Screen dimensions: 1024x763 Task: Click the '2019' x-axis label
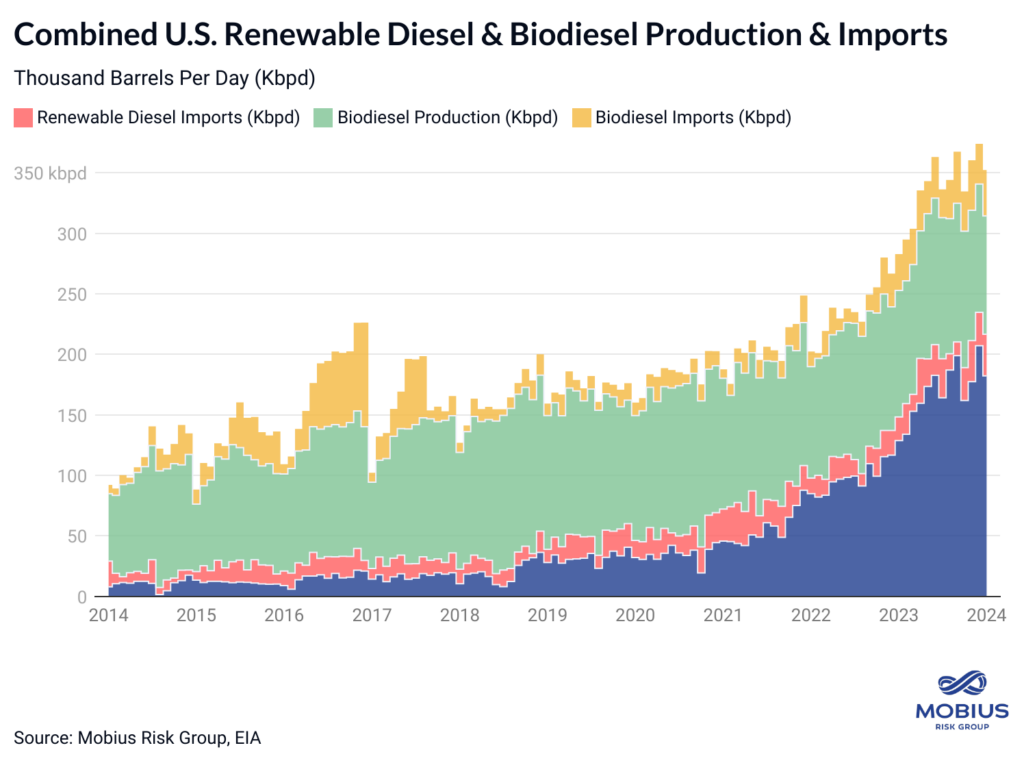coord(547,615)
